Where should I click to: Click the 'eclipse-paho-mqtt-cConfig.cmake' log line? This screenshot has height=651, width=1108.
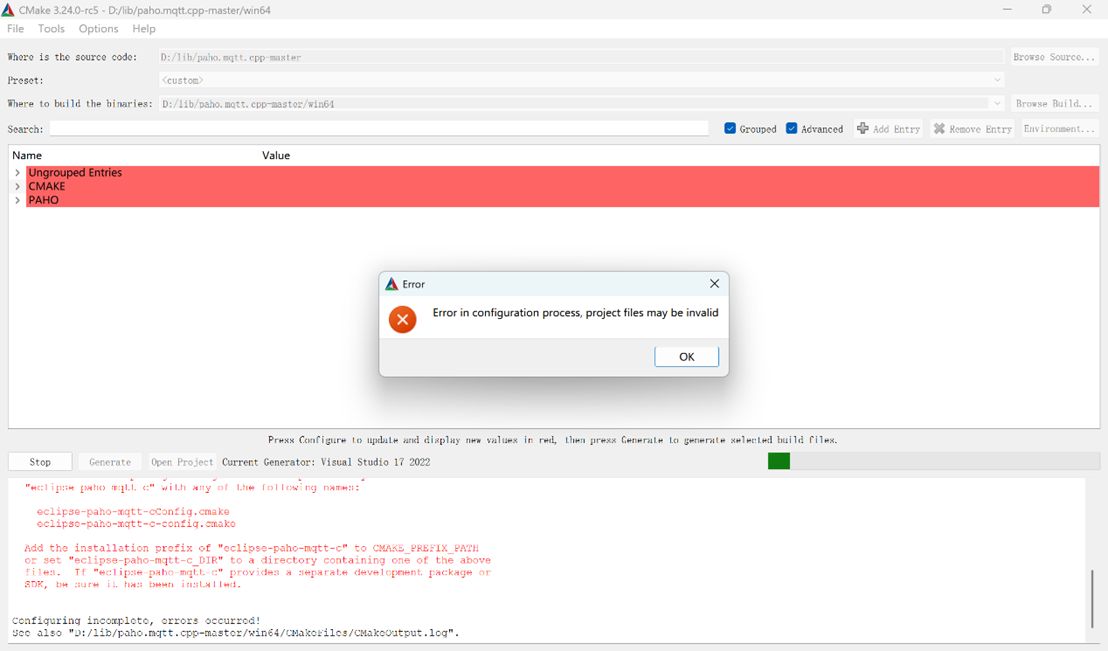pos(133,511)
